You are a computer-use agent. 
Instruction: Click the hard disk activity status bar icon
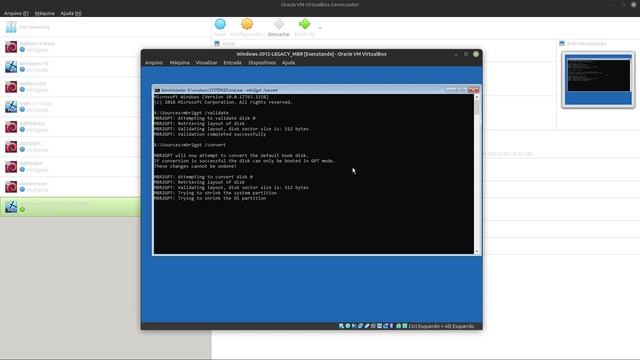[341, 326]
